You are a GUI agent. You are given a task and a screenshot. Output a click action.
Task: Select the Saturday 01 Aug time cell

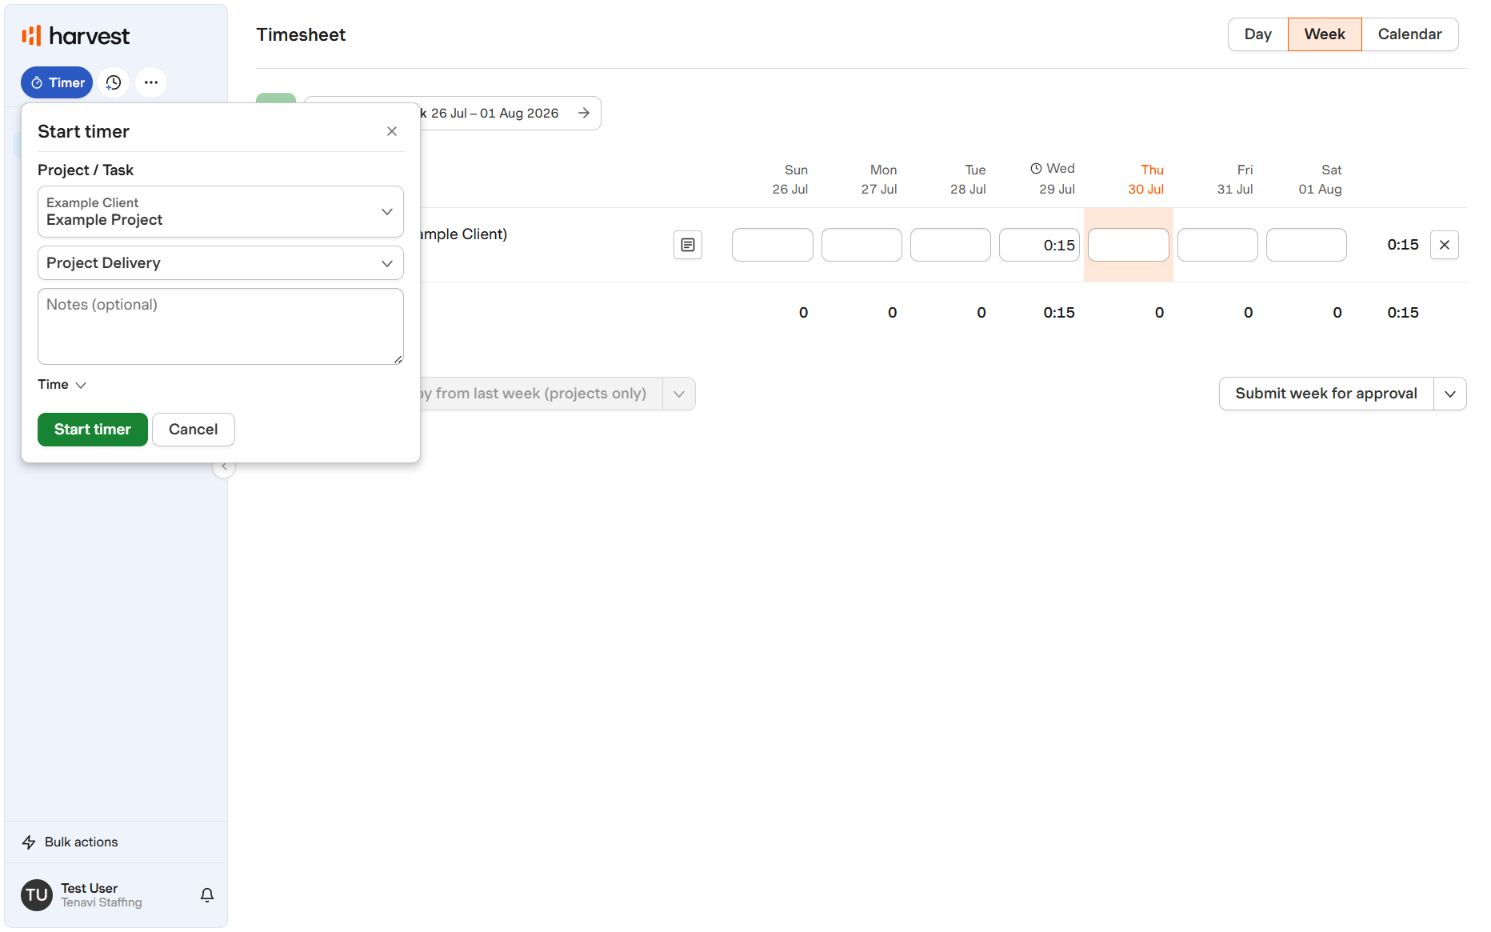point(1306,245)
